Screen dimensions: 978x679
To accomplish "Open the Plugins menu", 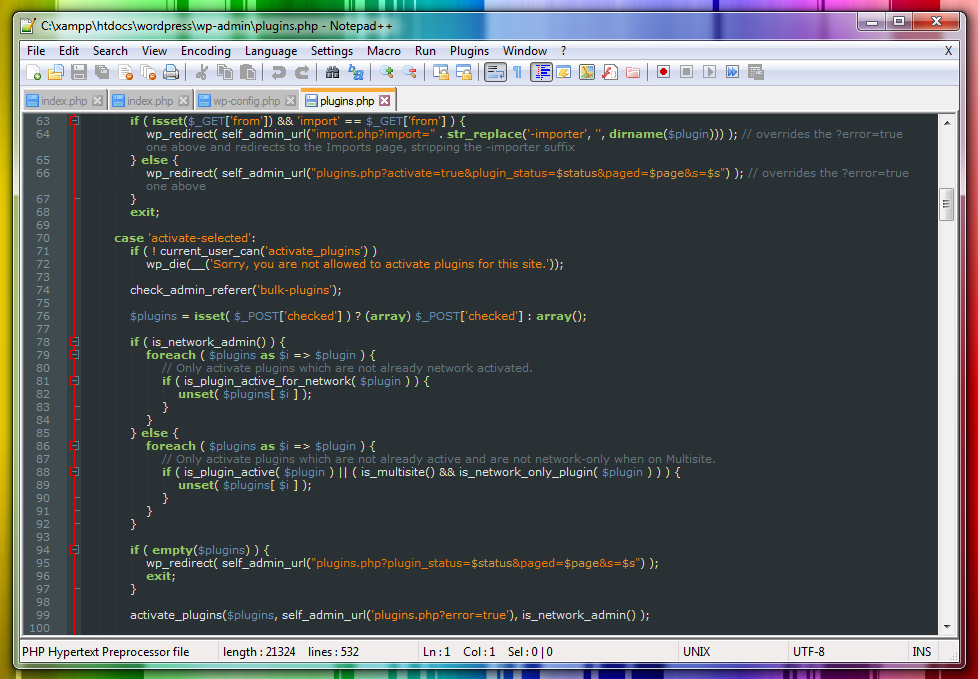I will [468, 50].
